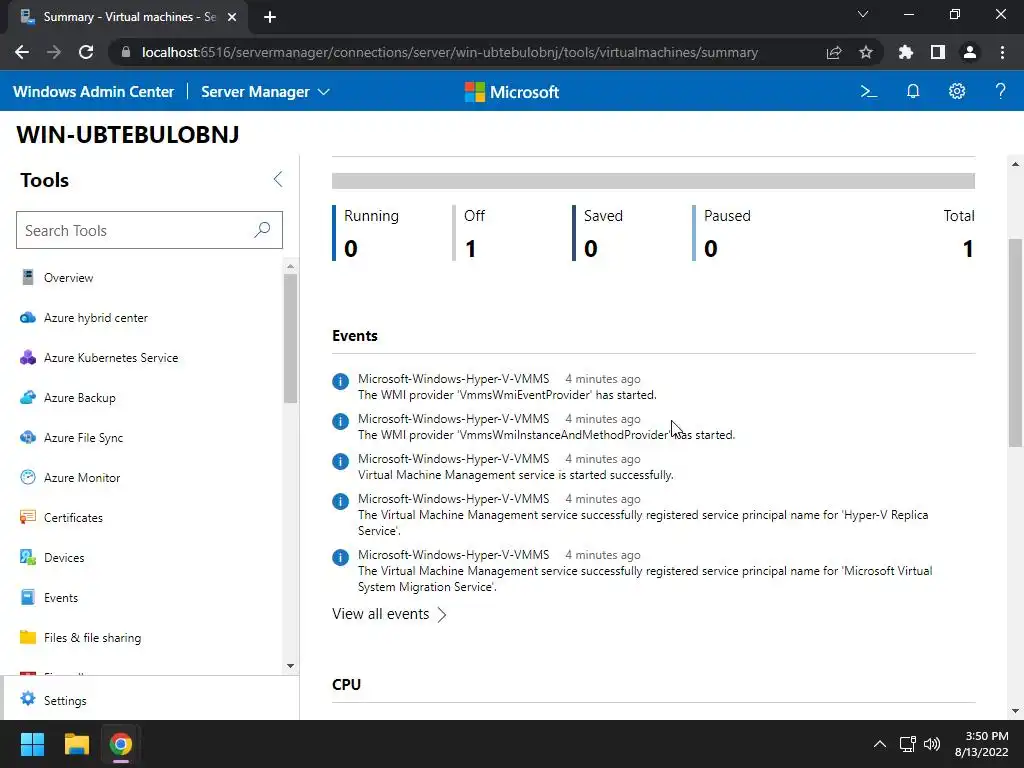Click the Microsoft logo
This screenshot has height=768, width=1024.
tap(512, 92)
